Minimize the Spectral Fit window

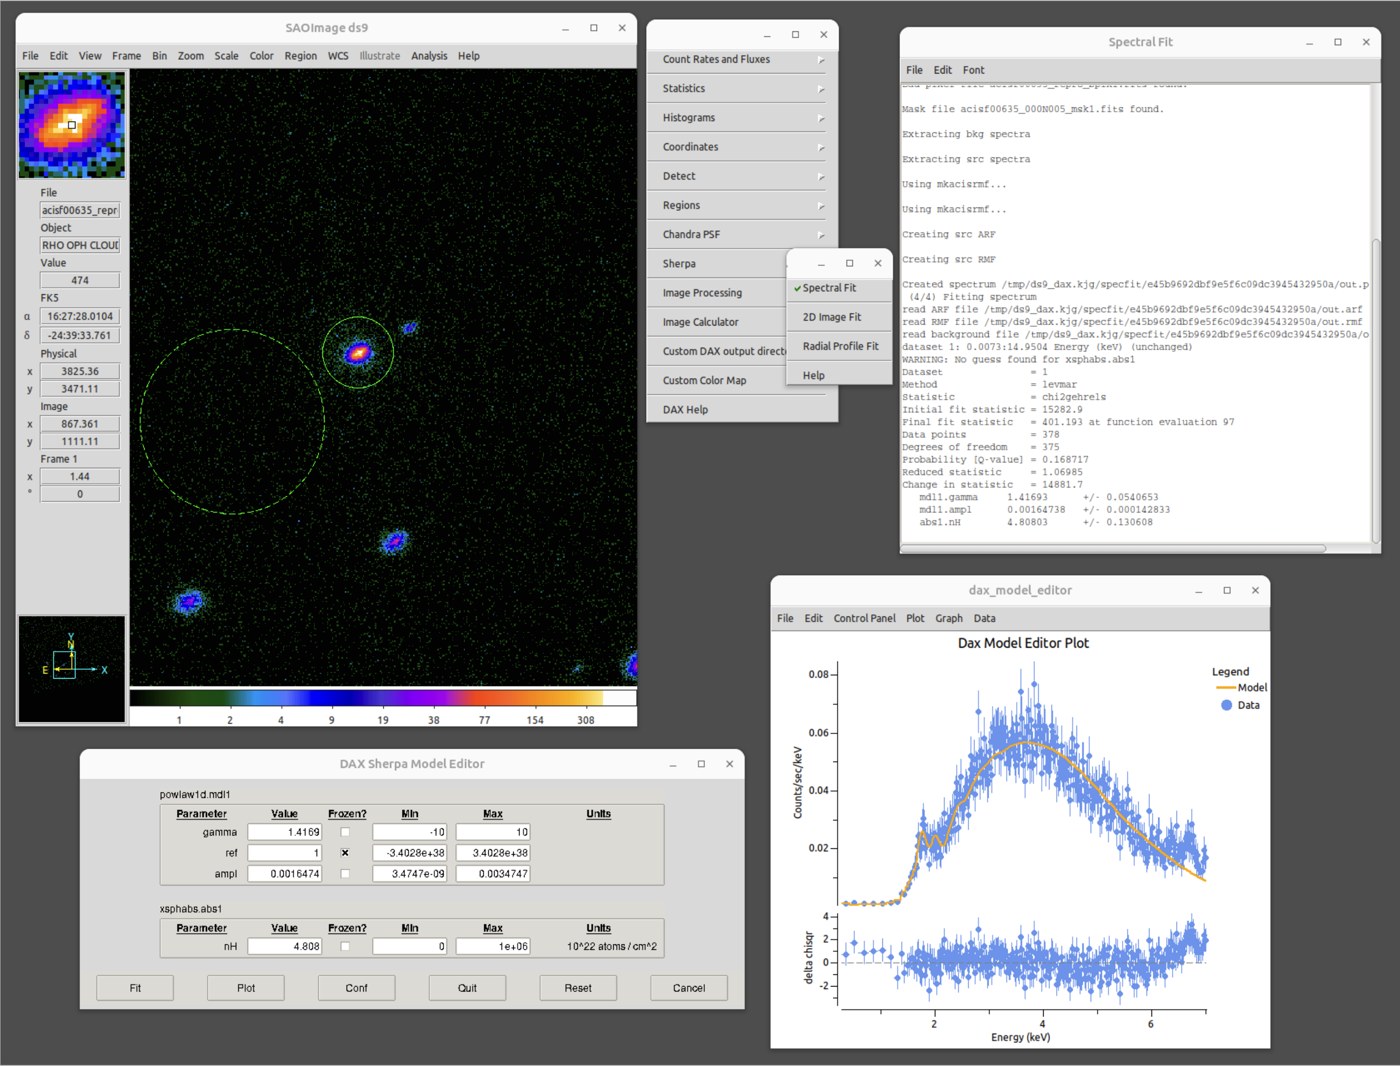pos(1310,43)
